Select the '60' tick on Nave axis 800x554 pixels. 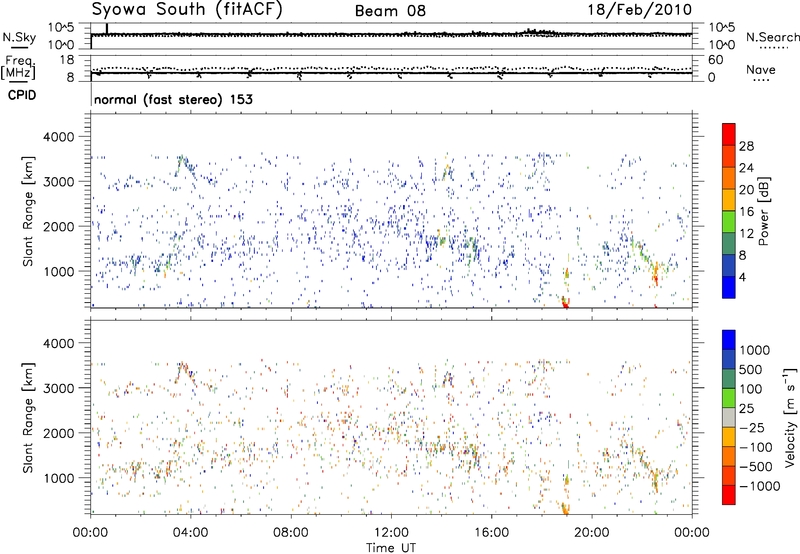[715, 60]
